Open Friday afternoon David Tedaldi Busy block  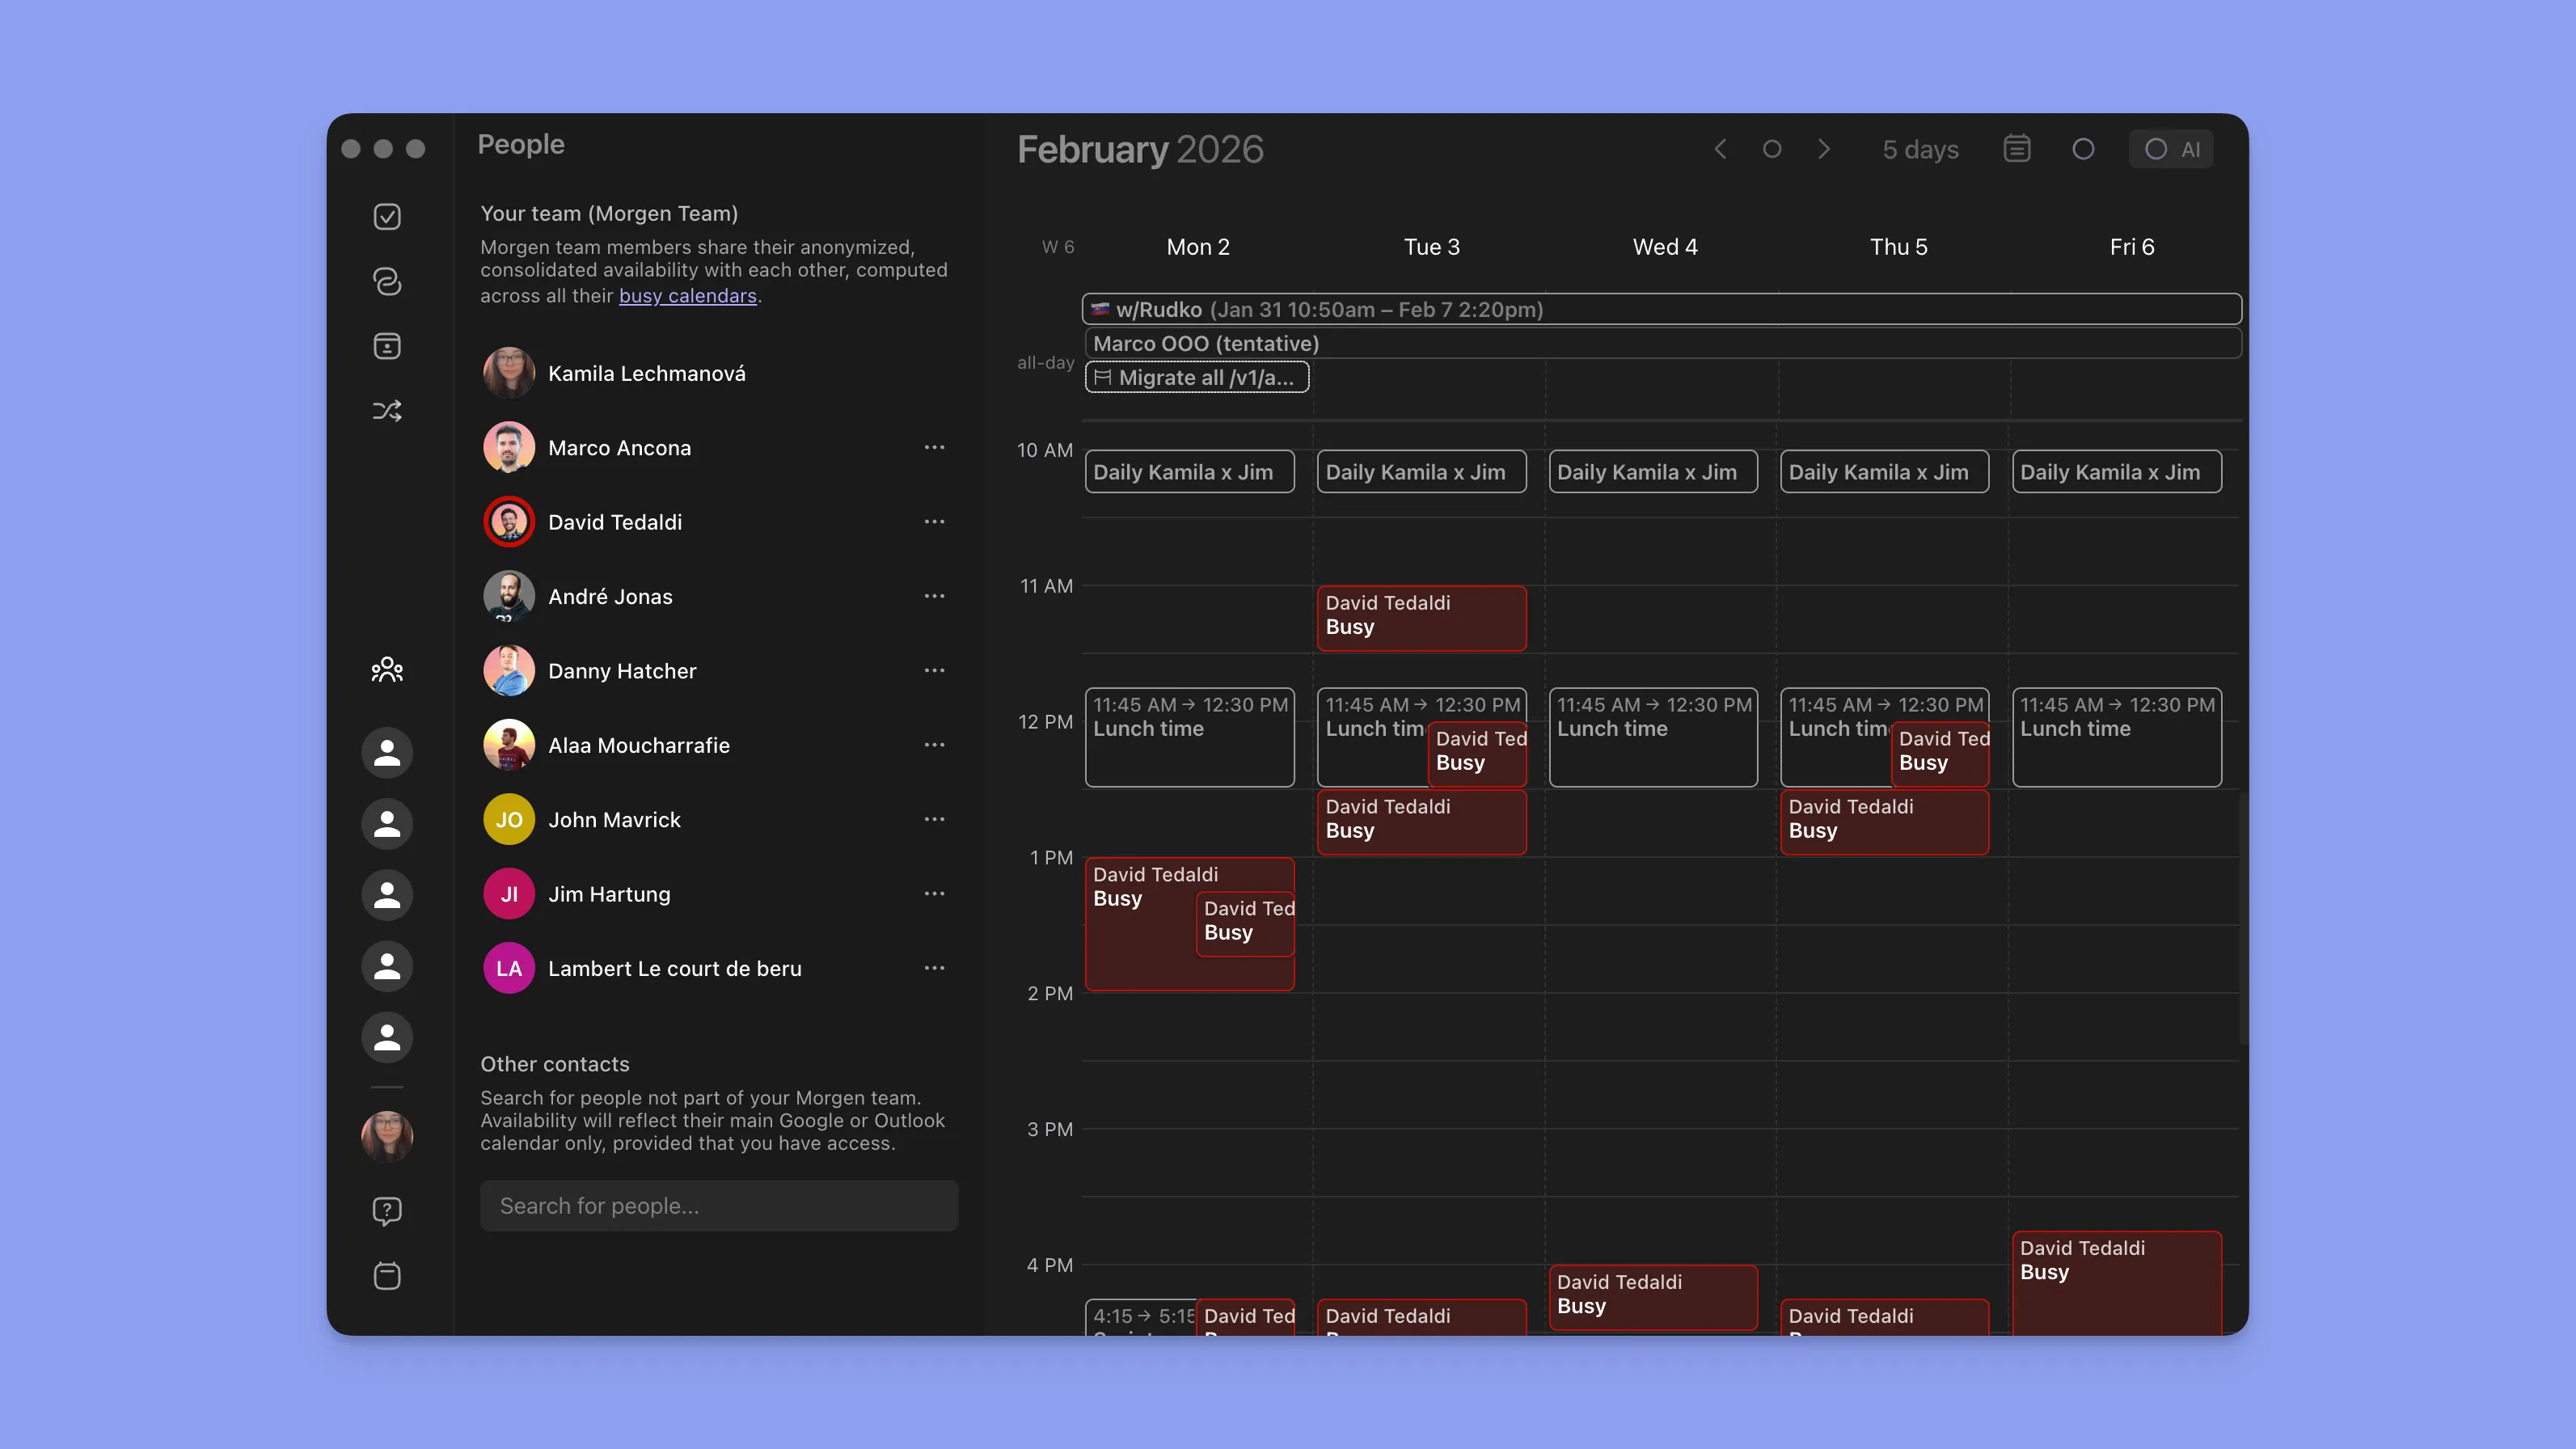[2117, 1283]
